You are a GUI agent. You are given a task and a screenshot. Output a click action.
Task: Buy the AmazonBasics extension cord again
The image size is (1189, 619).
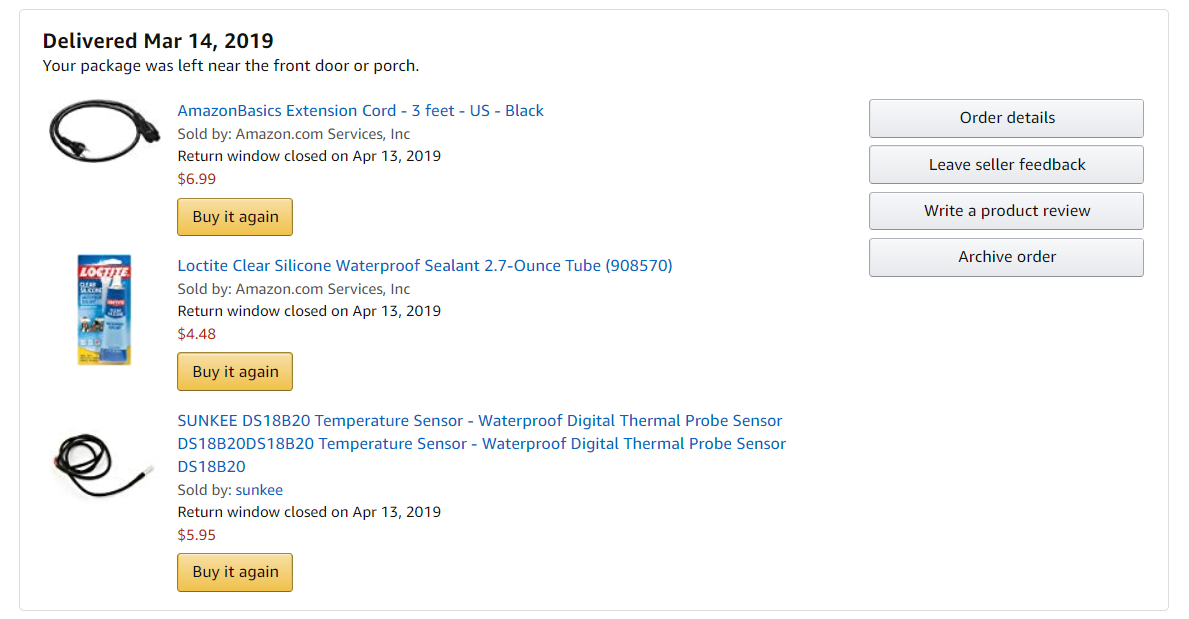pyautogui.click(x=235, y=217)
